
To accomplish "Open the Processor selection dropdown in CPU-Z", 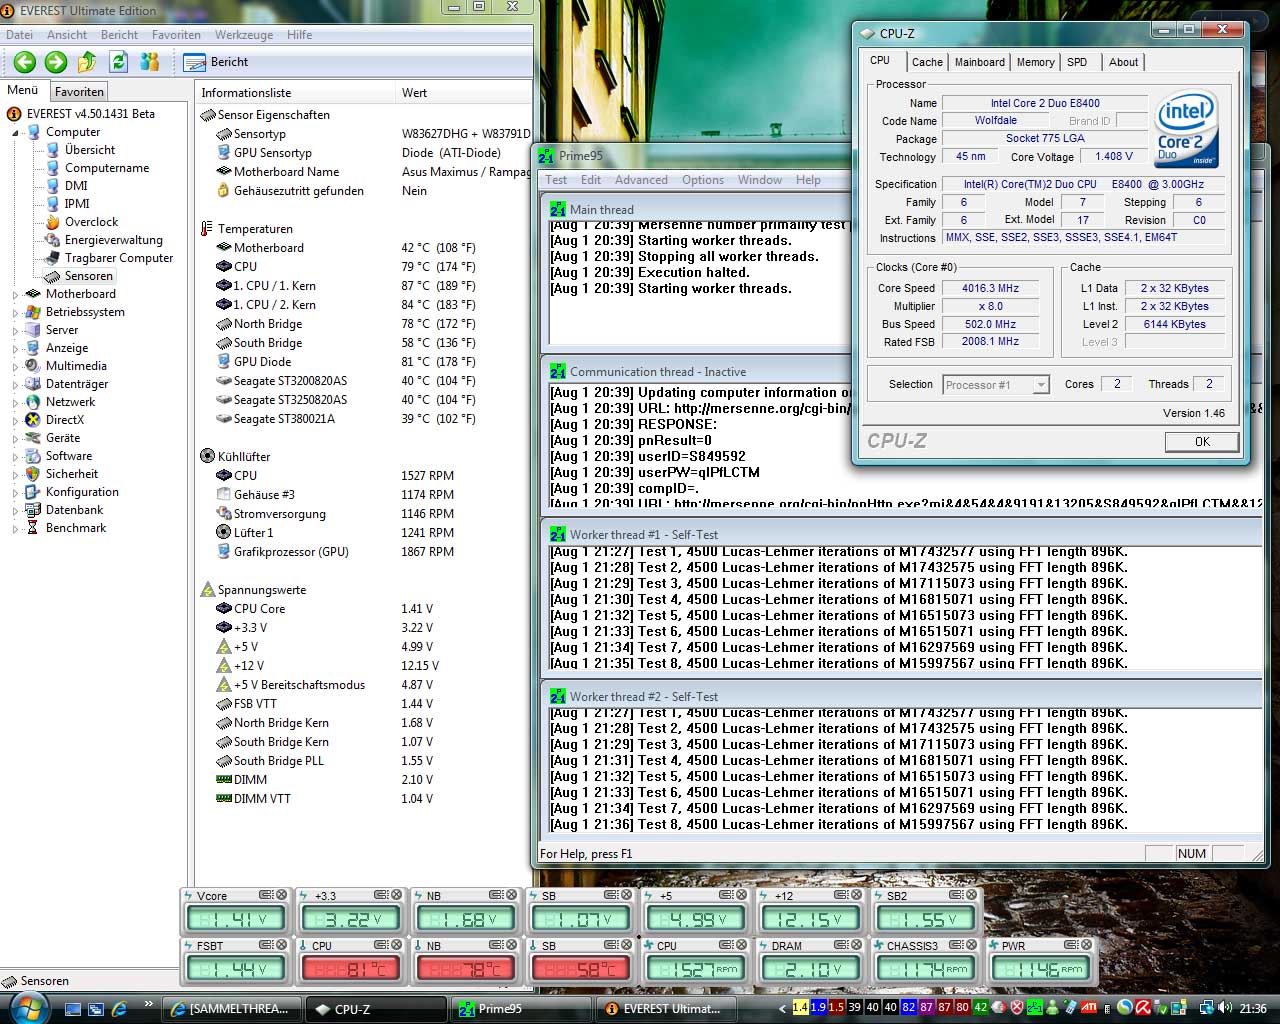I will [x=1041, y=385].
